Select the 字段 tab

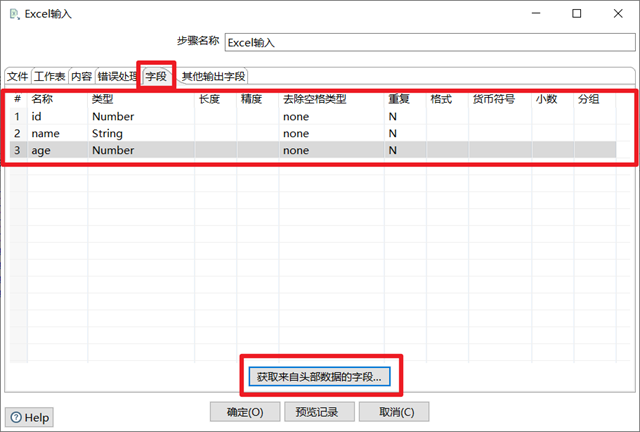tap(156, 76)
